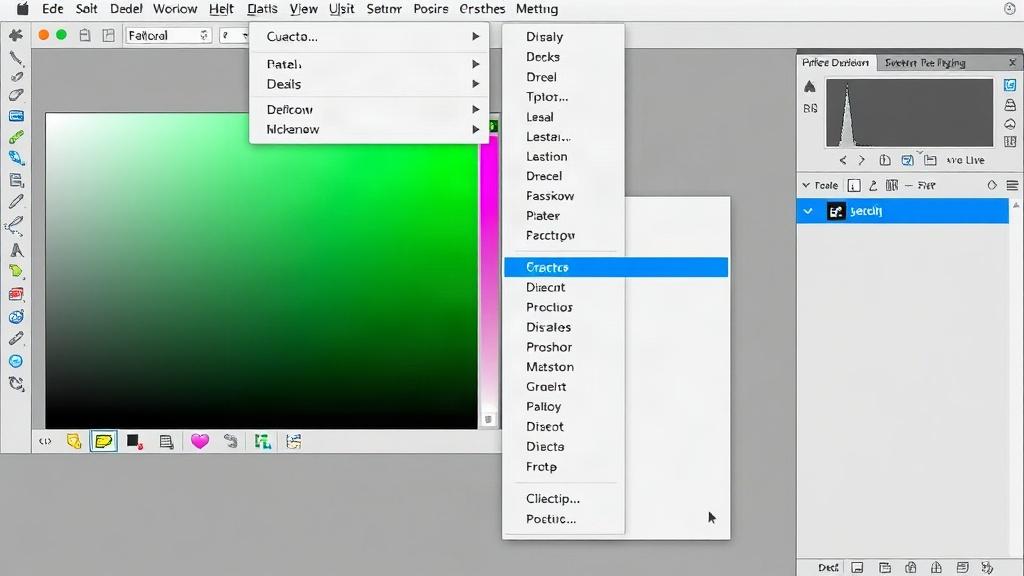Viewport: 1024px width, 576px height.
Task: Click the histogram graph in the right panel
Action: 909,112
